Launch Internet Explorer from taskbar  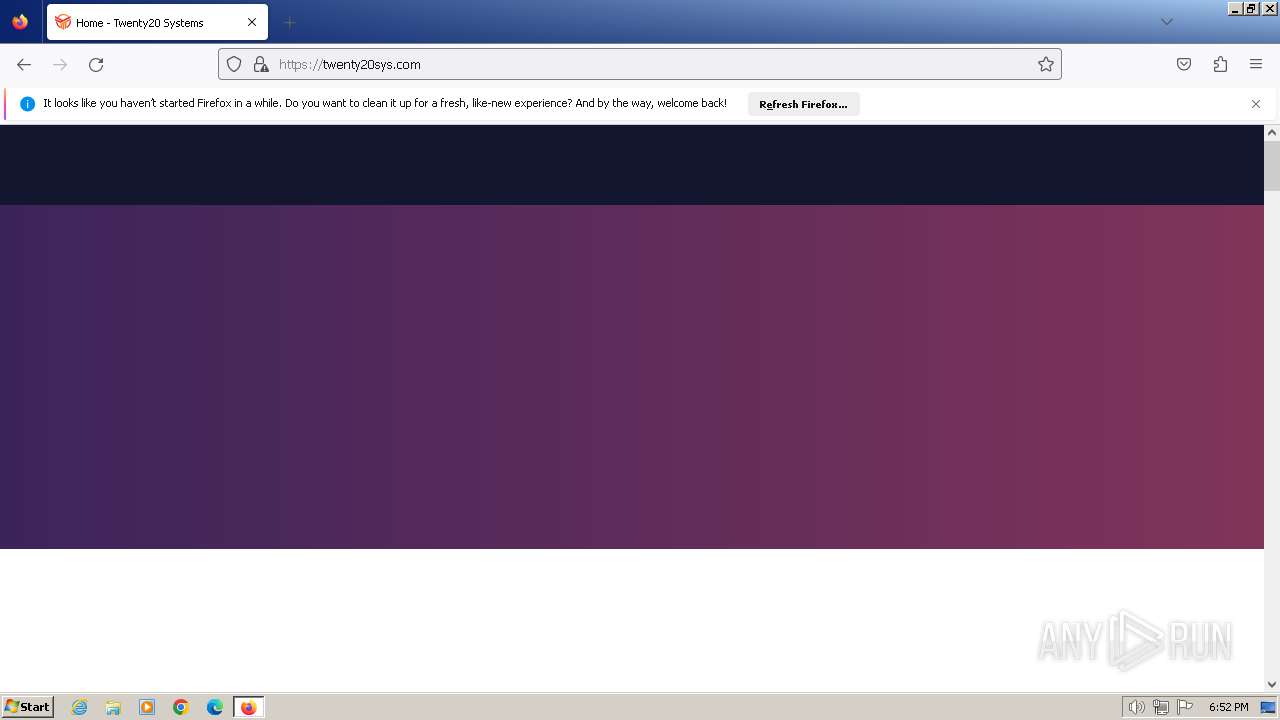(x=80, y=707)
